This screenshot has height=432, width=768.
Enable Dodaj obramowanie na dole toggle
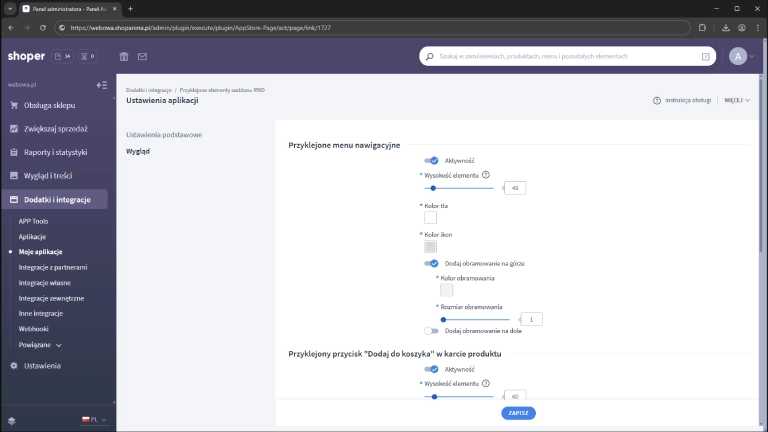pos(431,330)
